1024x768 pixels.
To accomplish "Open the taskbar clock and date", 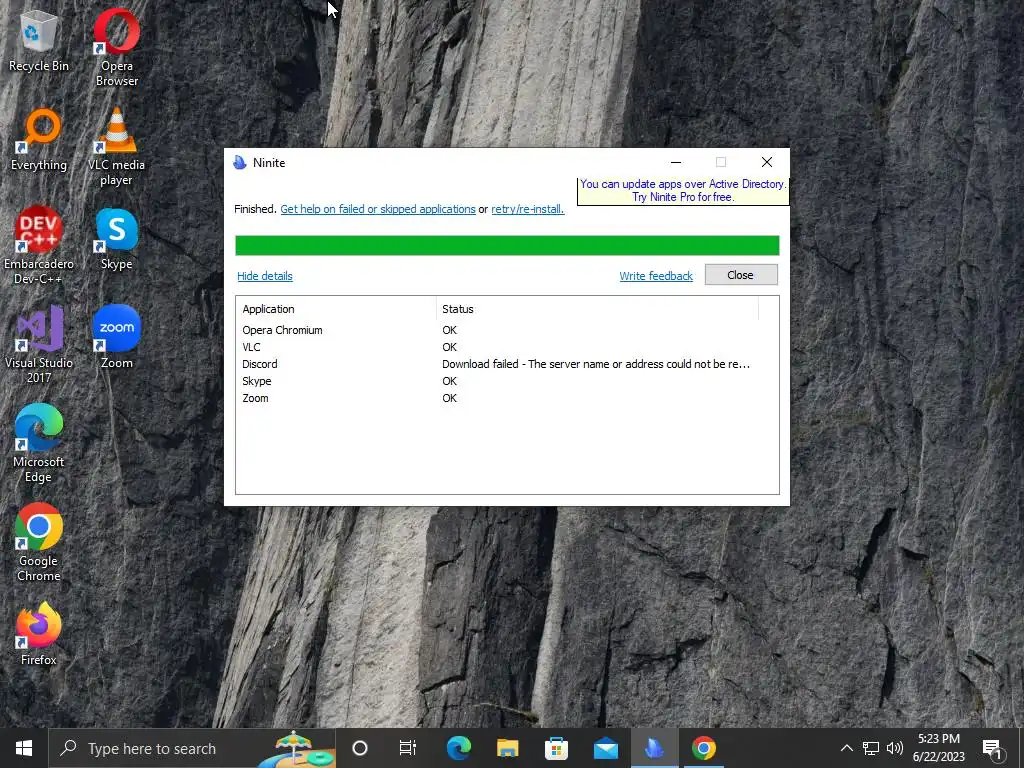I will (x=938, y=748).
